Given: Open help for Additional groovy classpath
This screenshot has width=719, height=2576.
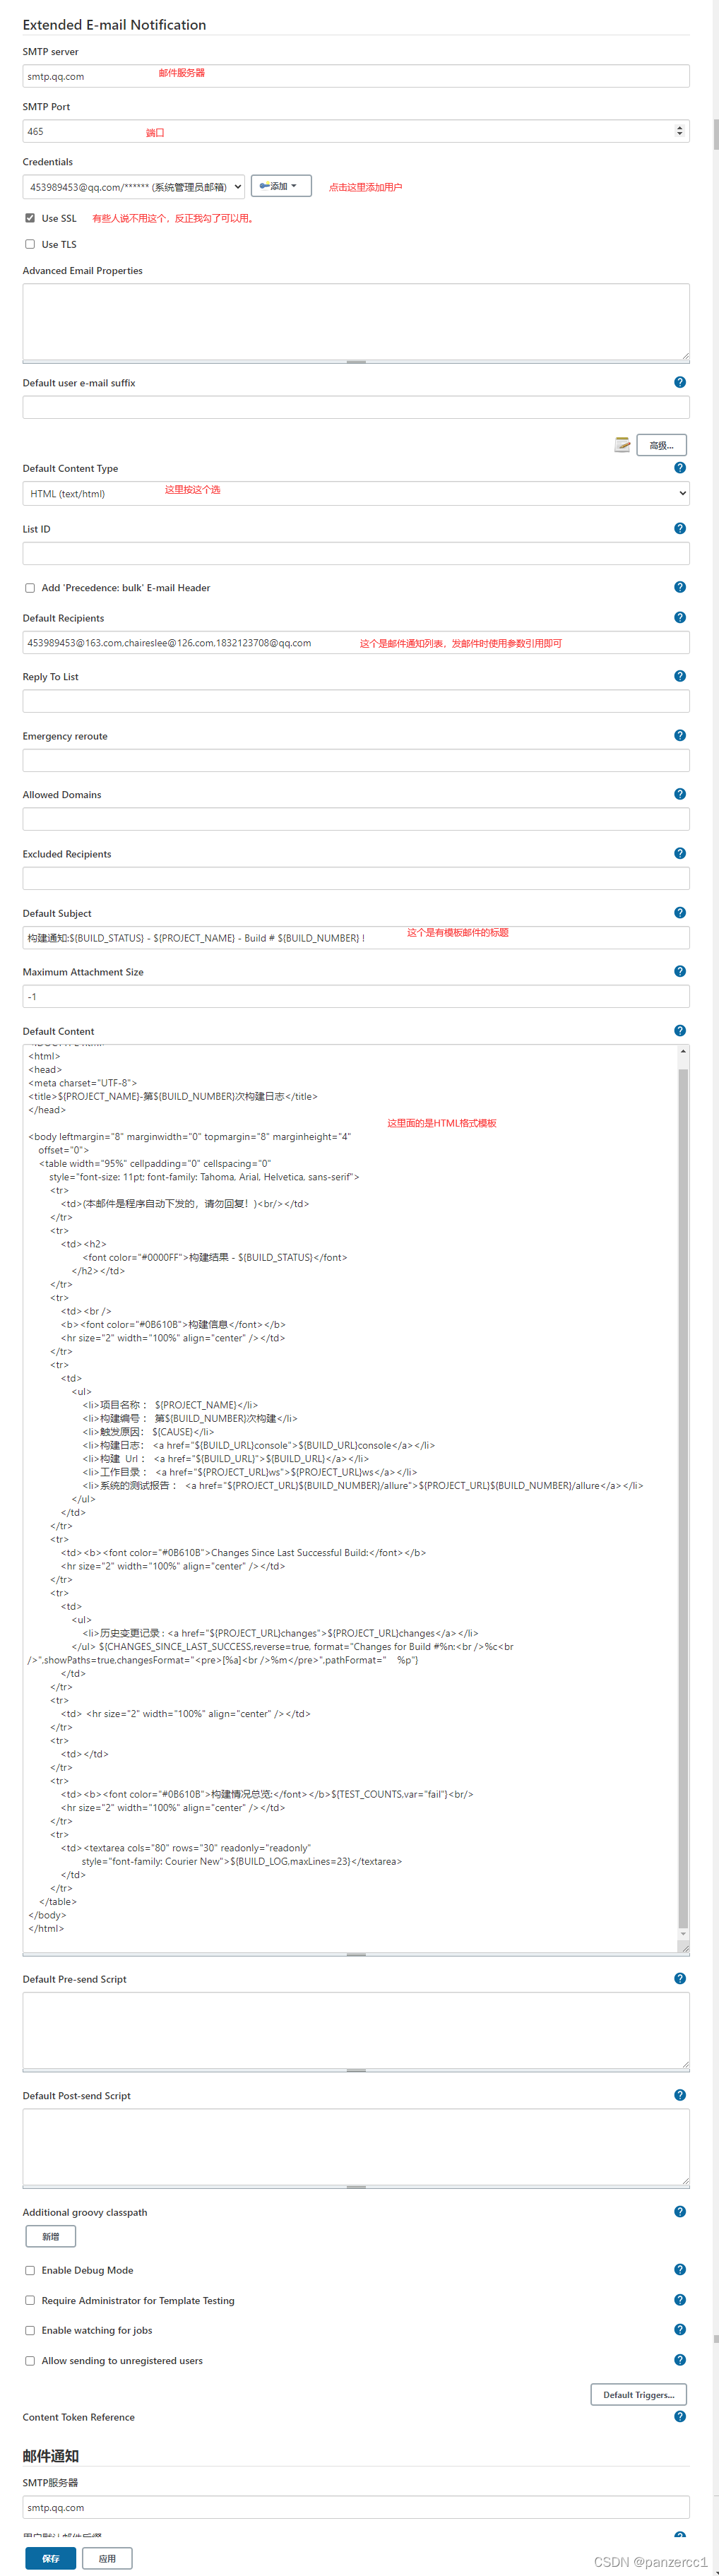Looking at the screenshot, I should 680,2211.
